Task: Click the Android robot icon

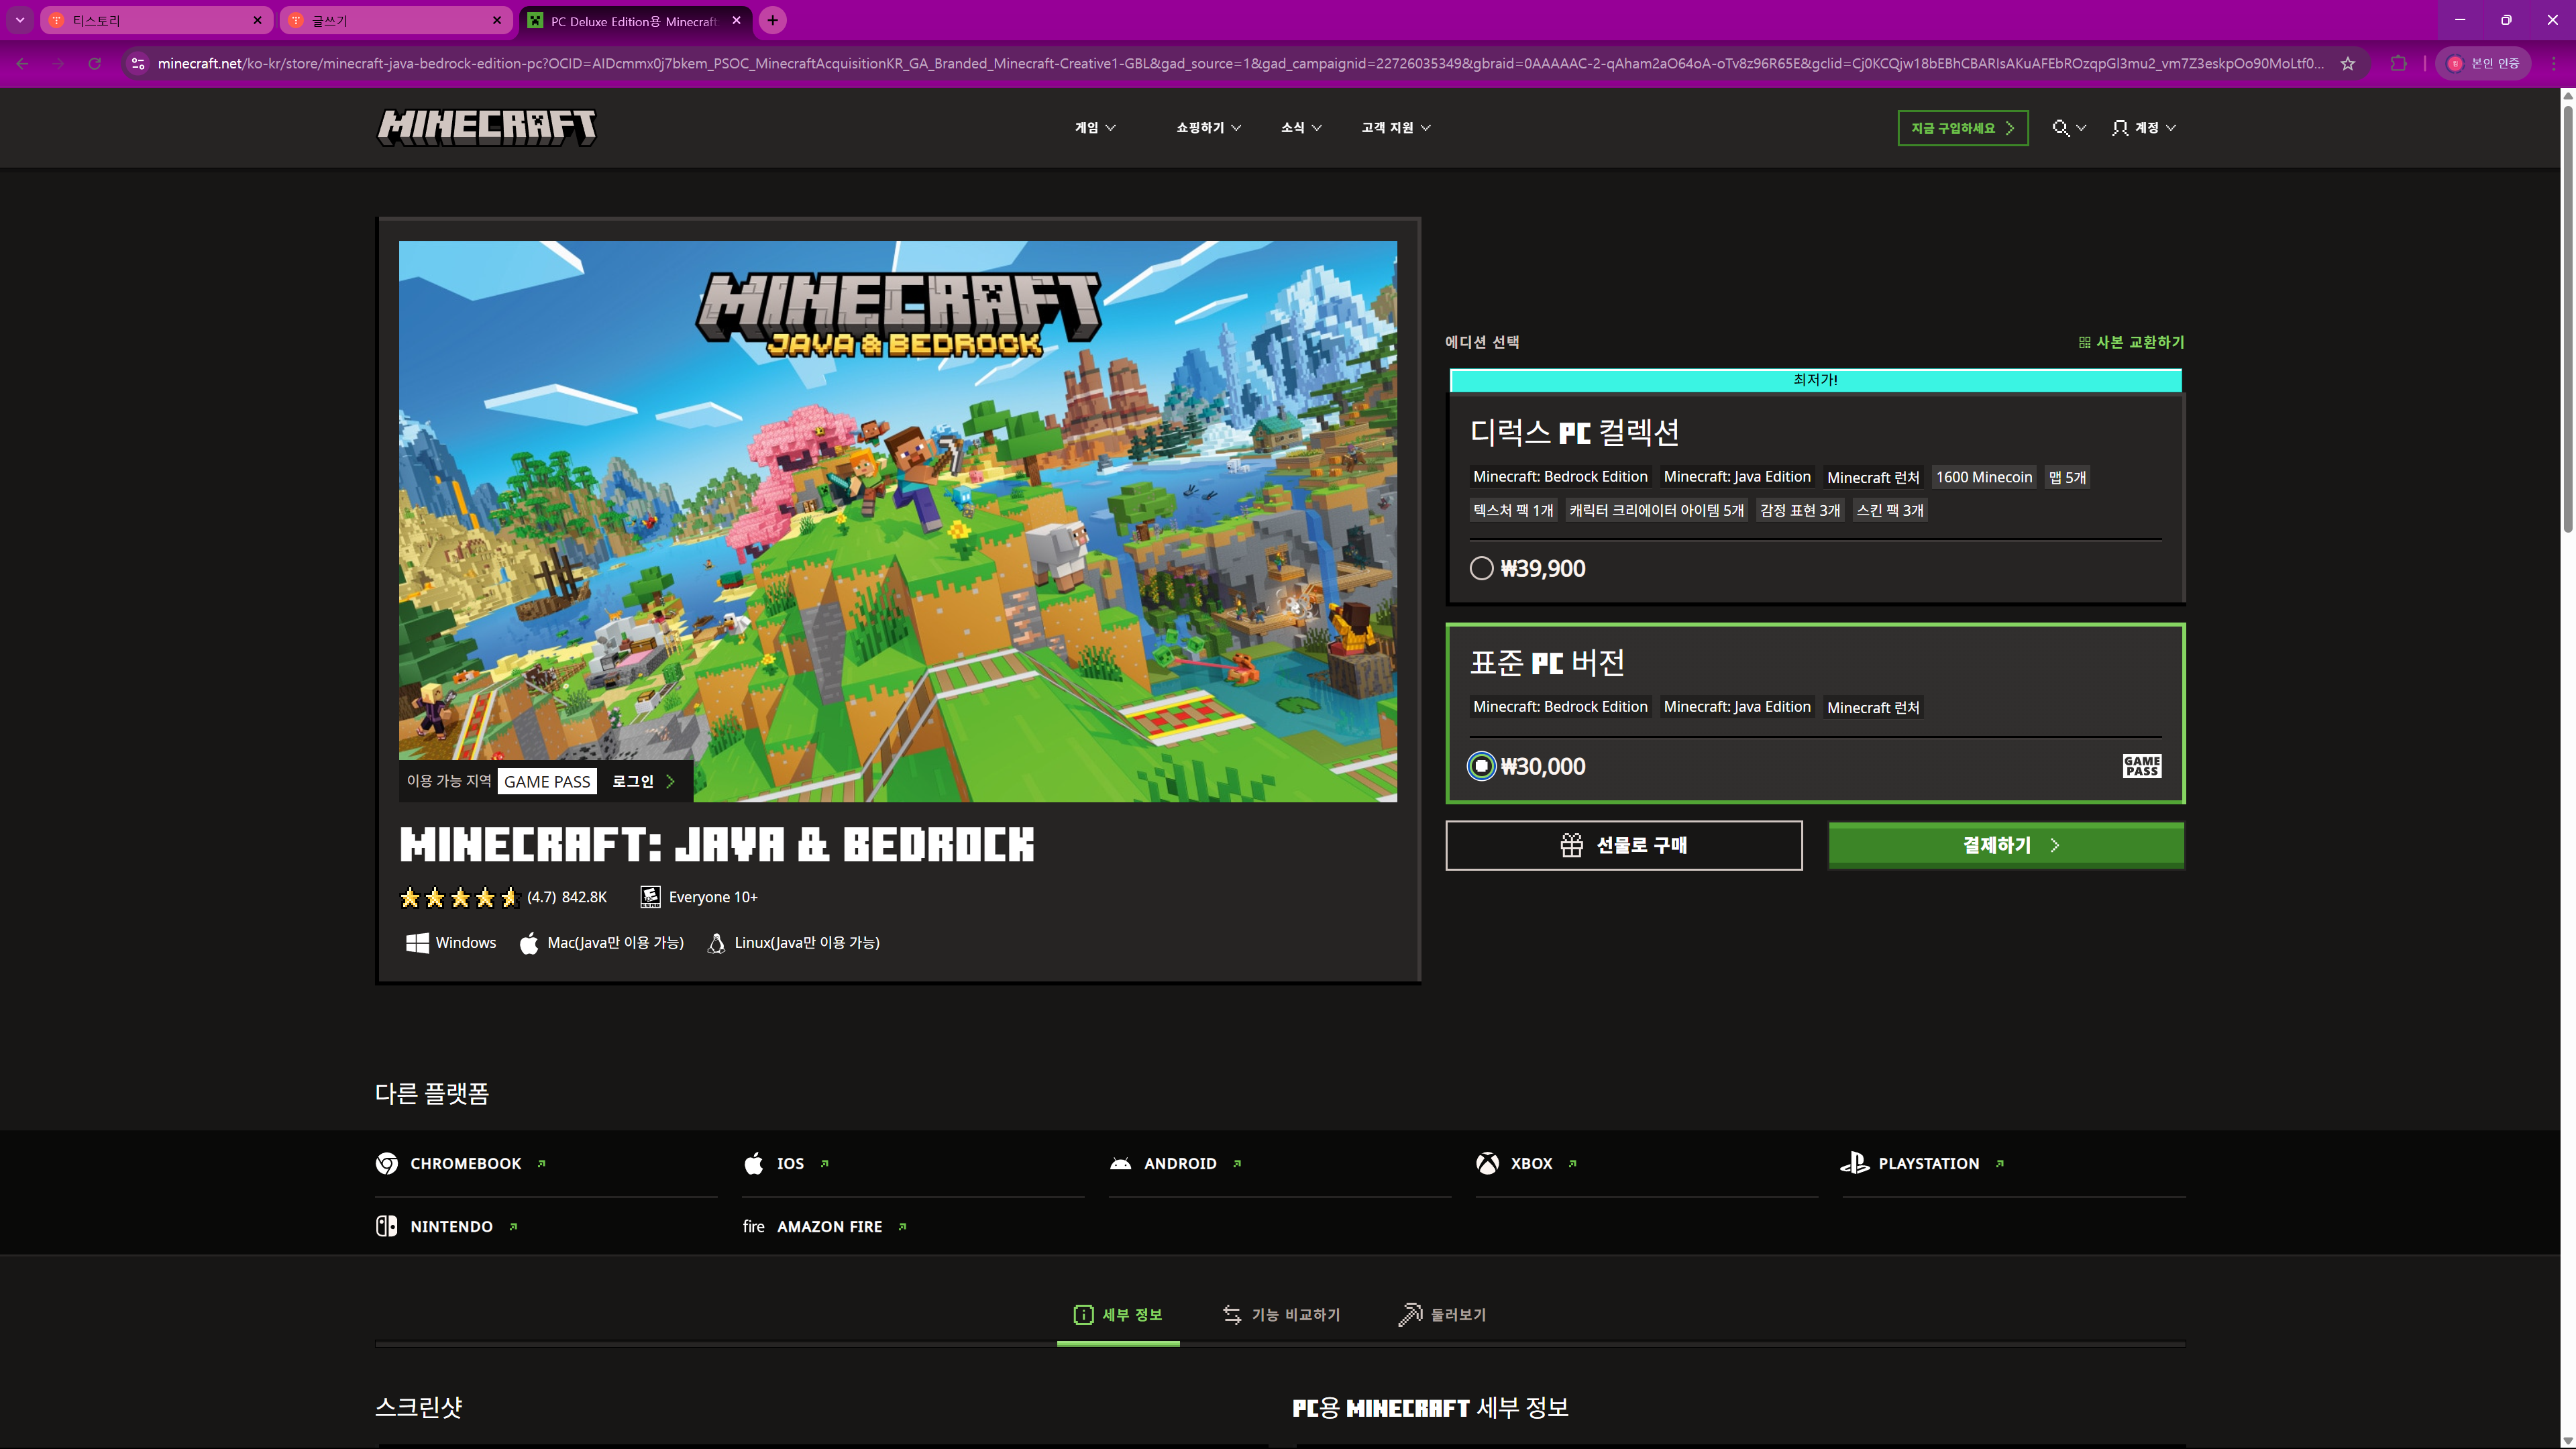Action: click(x=1120, y=1163)
